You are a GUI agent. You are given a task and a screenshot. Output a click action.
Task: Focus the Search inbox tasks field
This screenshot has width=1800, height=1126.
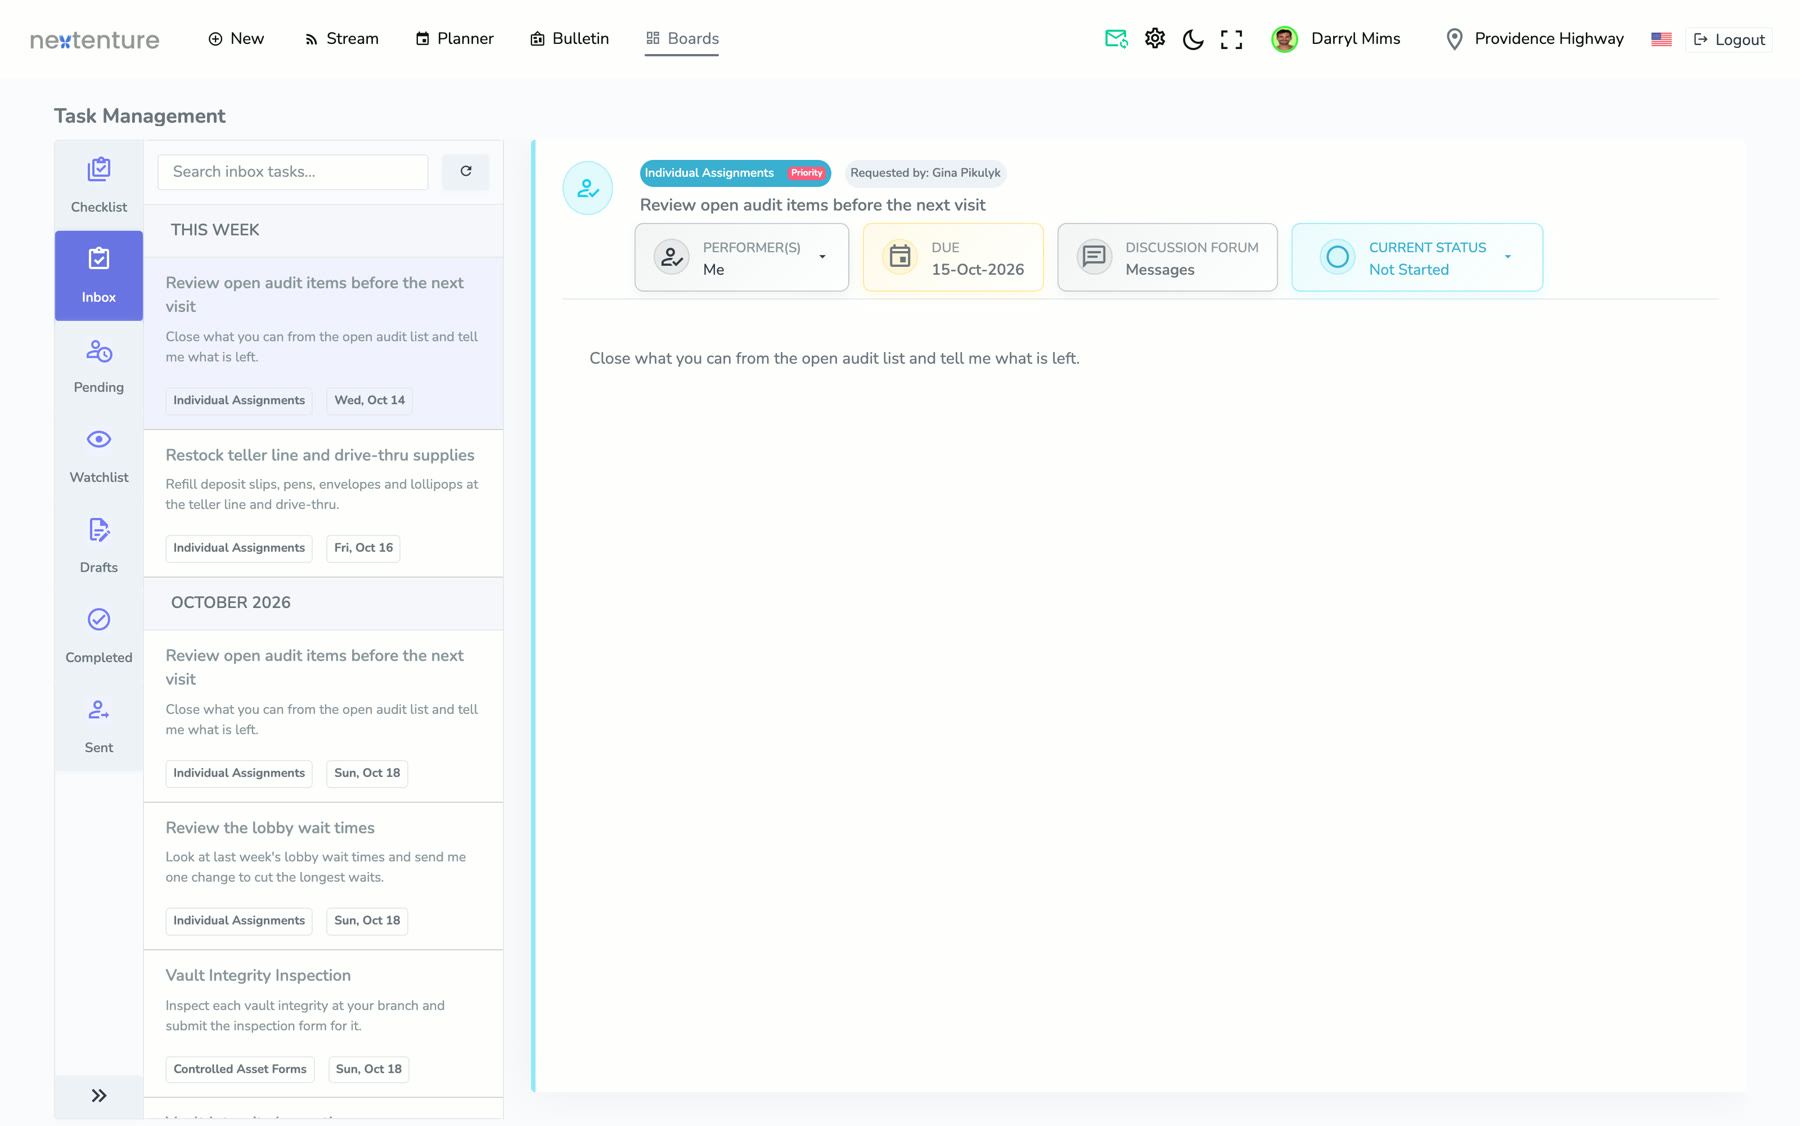coord(293,172)
